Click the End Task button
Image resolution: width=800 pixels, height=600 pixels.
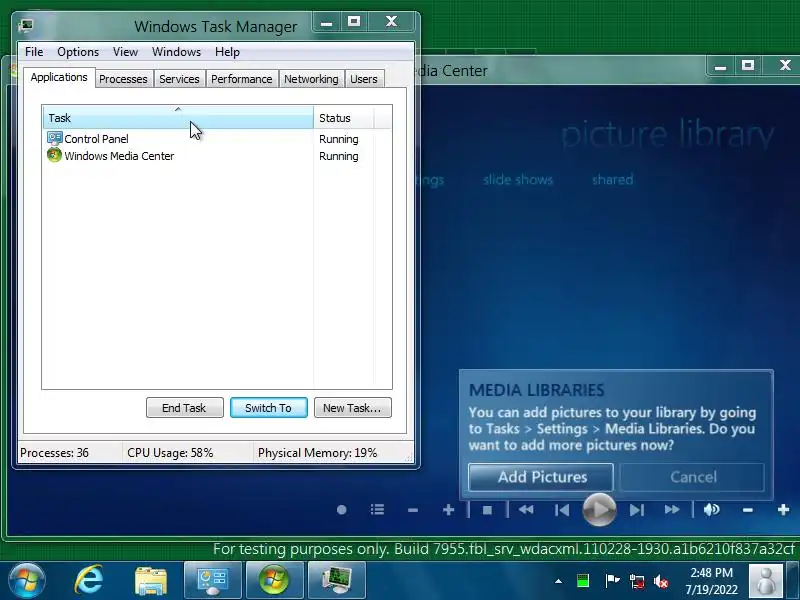click(184, 408)
